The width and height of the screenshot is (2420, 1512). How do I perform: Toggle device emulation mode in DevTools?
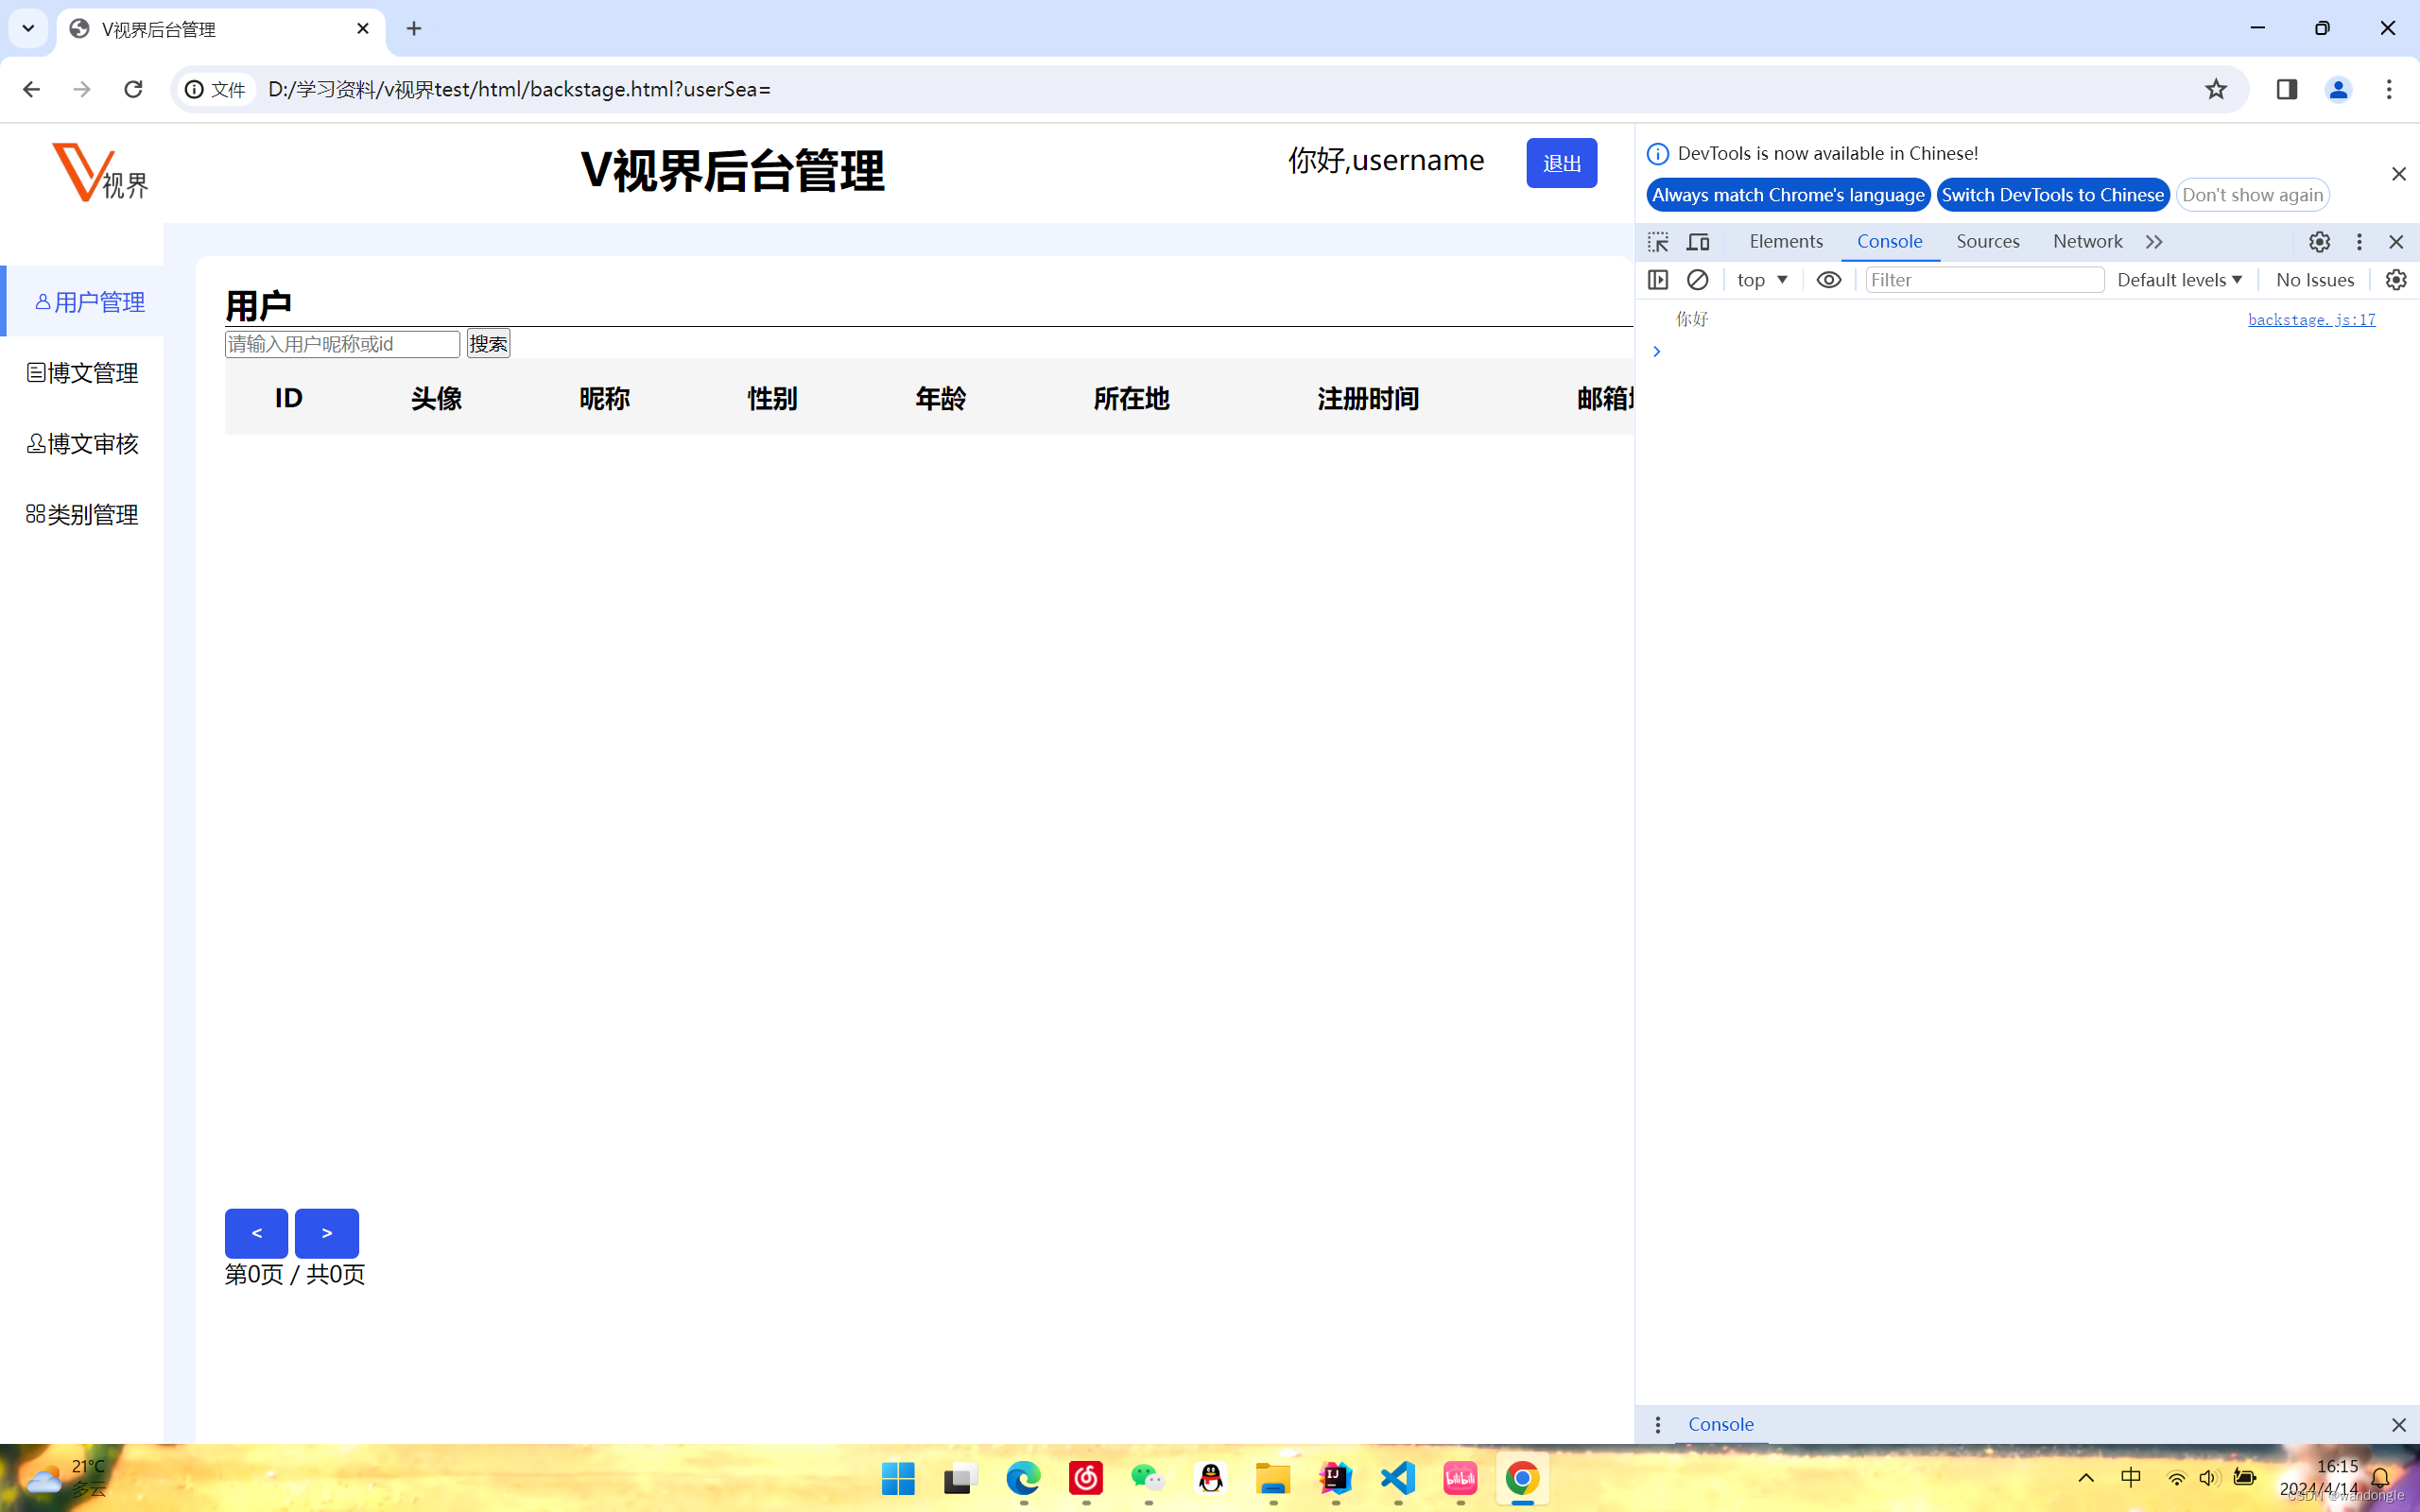point(1698,241)
